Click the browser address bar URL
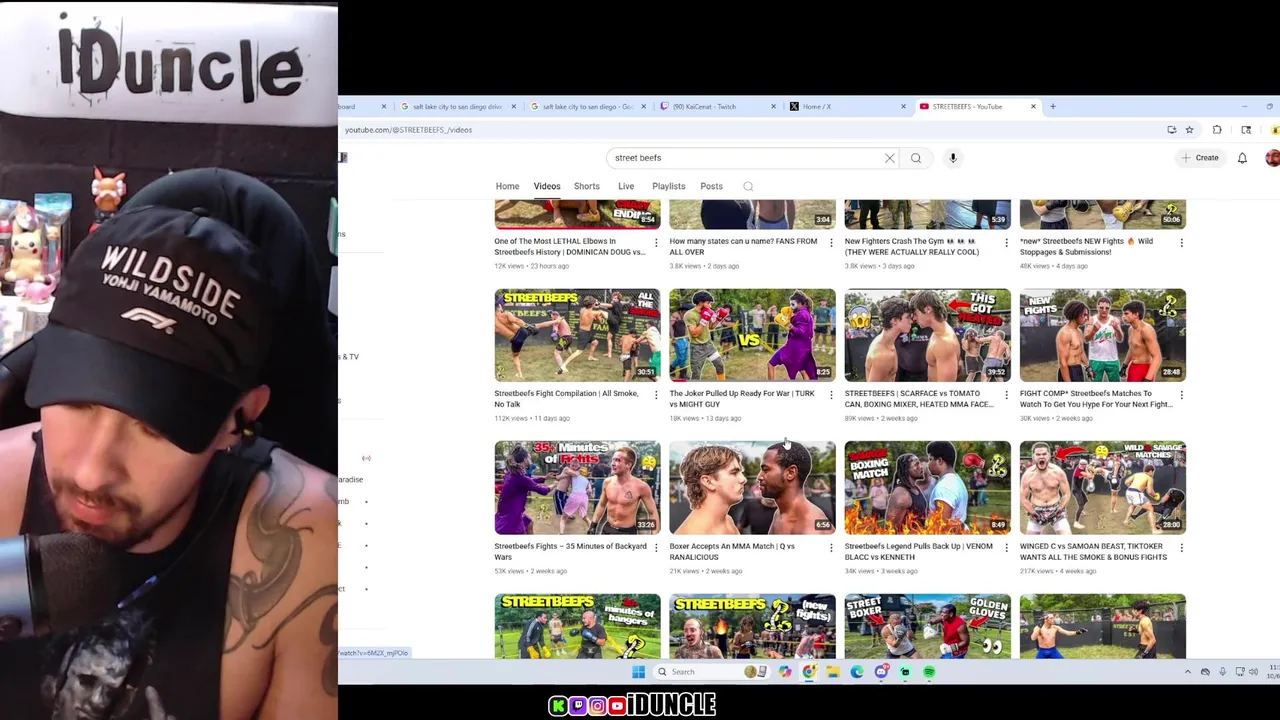Screen dimensions: 1280x720 (408, 130)
